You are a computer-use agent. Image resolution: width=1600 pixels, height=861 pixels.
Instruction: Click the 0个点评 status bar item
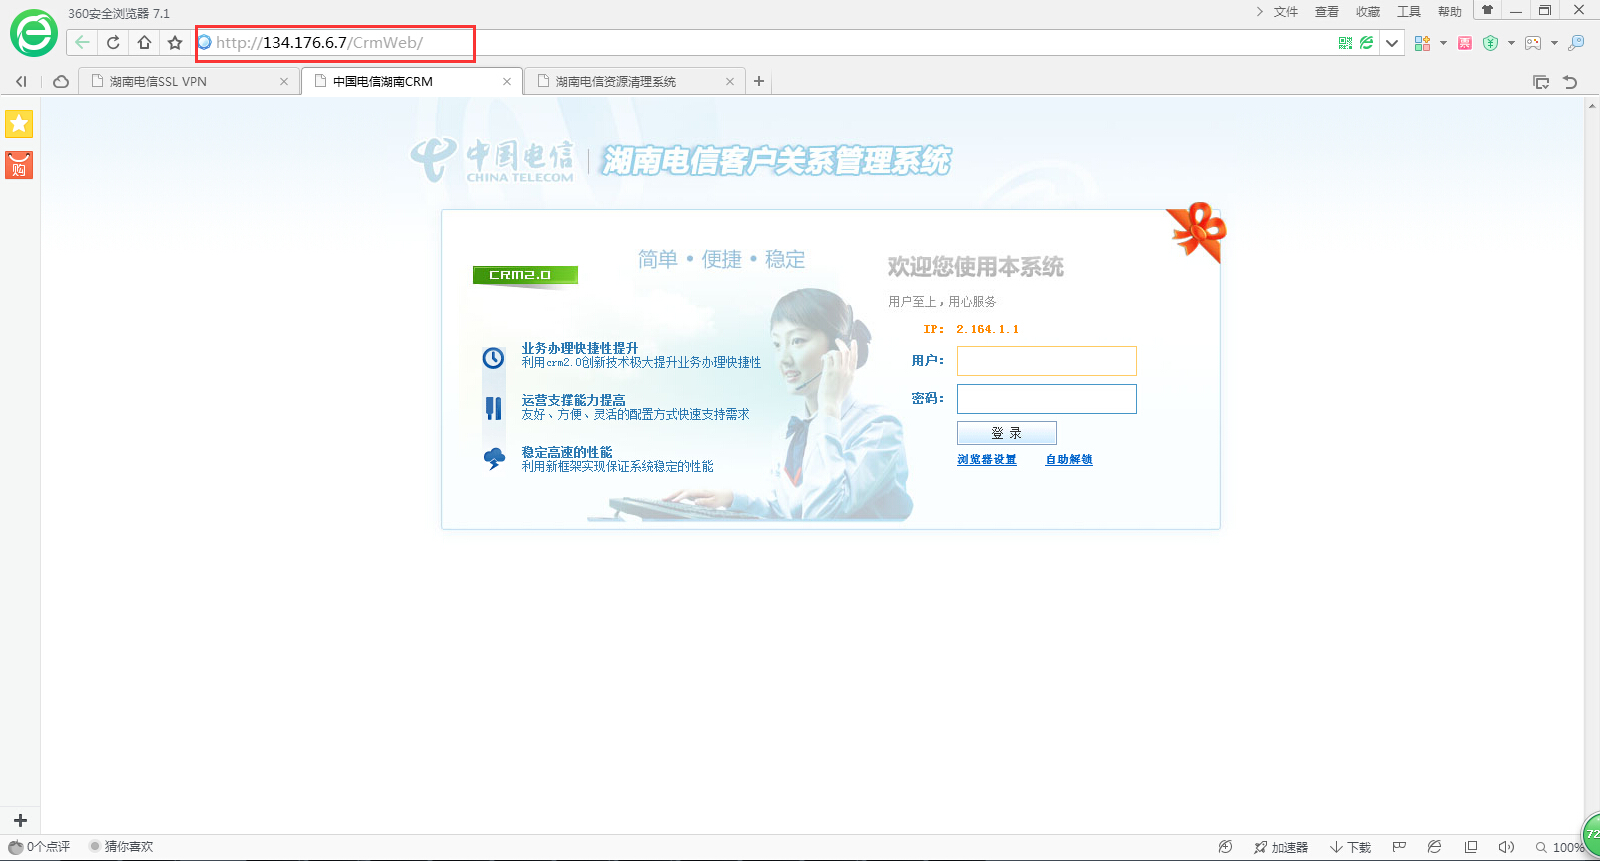[40, 847]
